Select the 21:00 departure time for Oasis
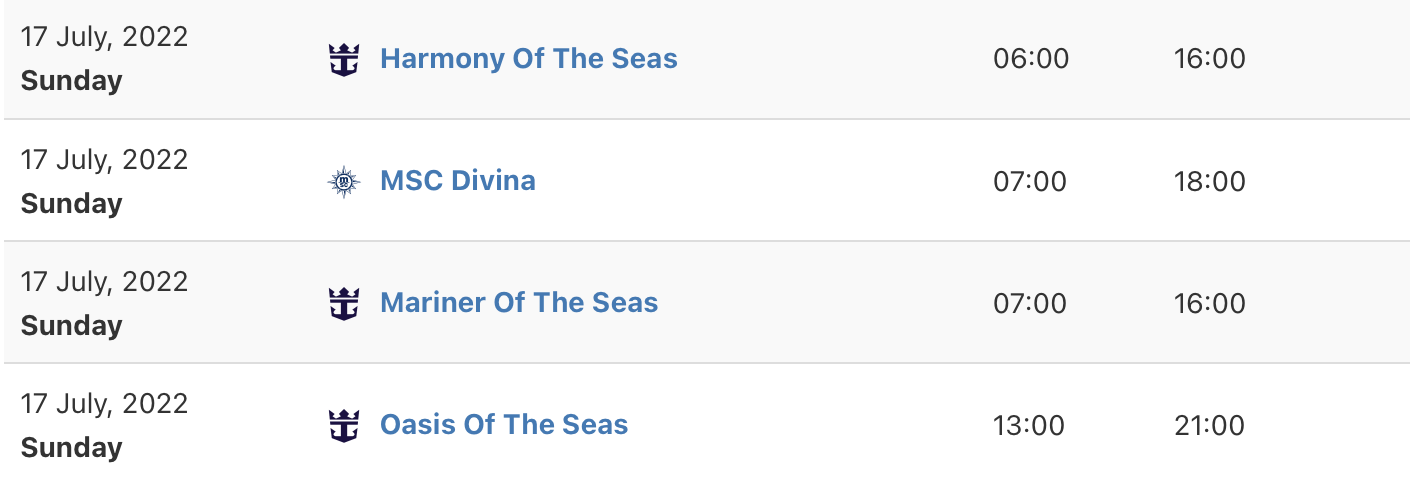Viewport: 1416px width, 478px height. [x=1209, y=426]
